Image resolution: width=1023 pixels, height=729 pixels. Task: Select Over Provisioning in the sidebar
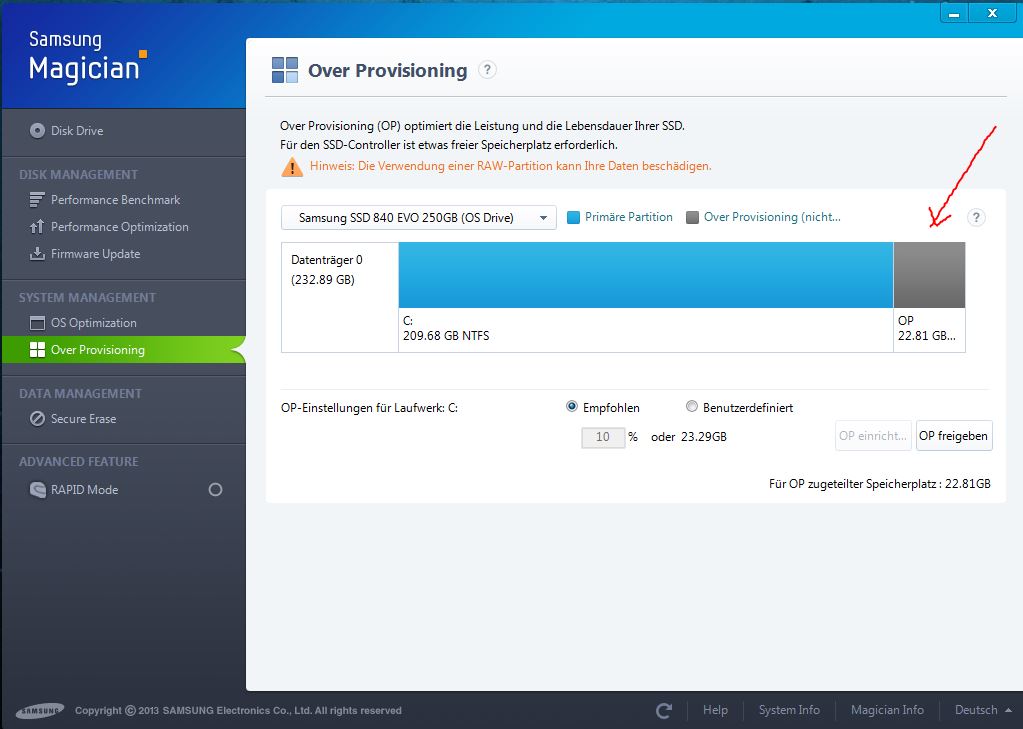click(97, 350)
